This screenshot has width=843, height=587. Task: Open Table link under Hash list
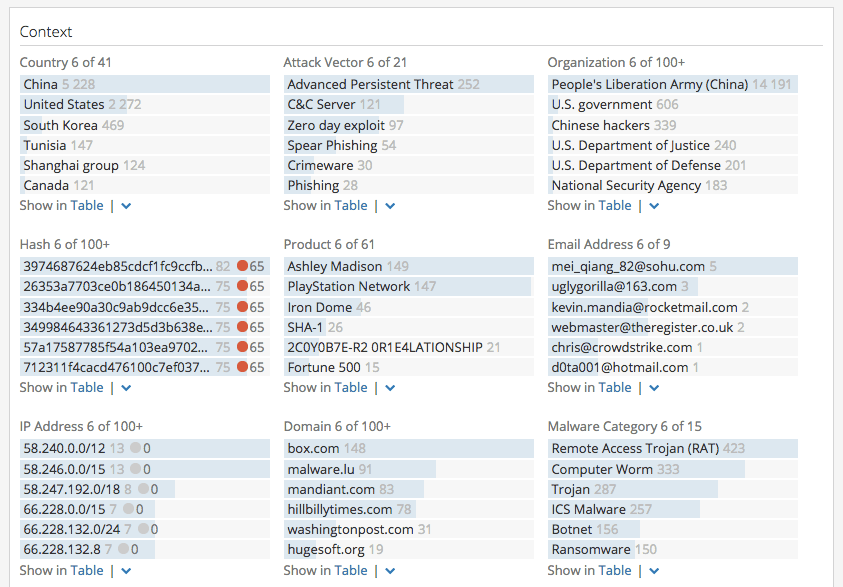point(87,388)
